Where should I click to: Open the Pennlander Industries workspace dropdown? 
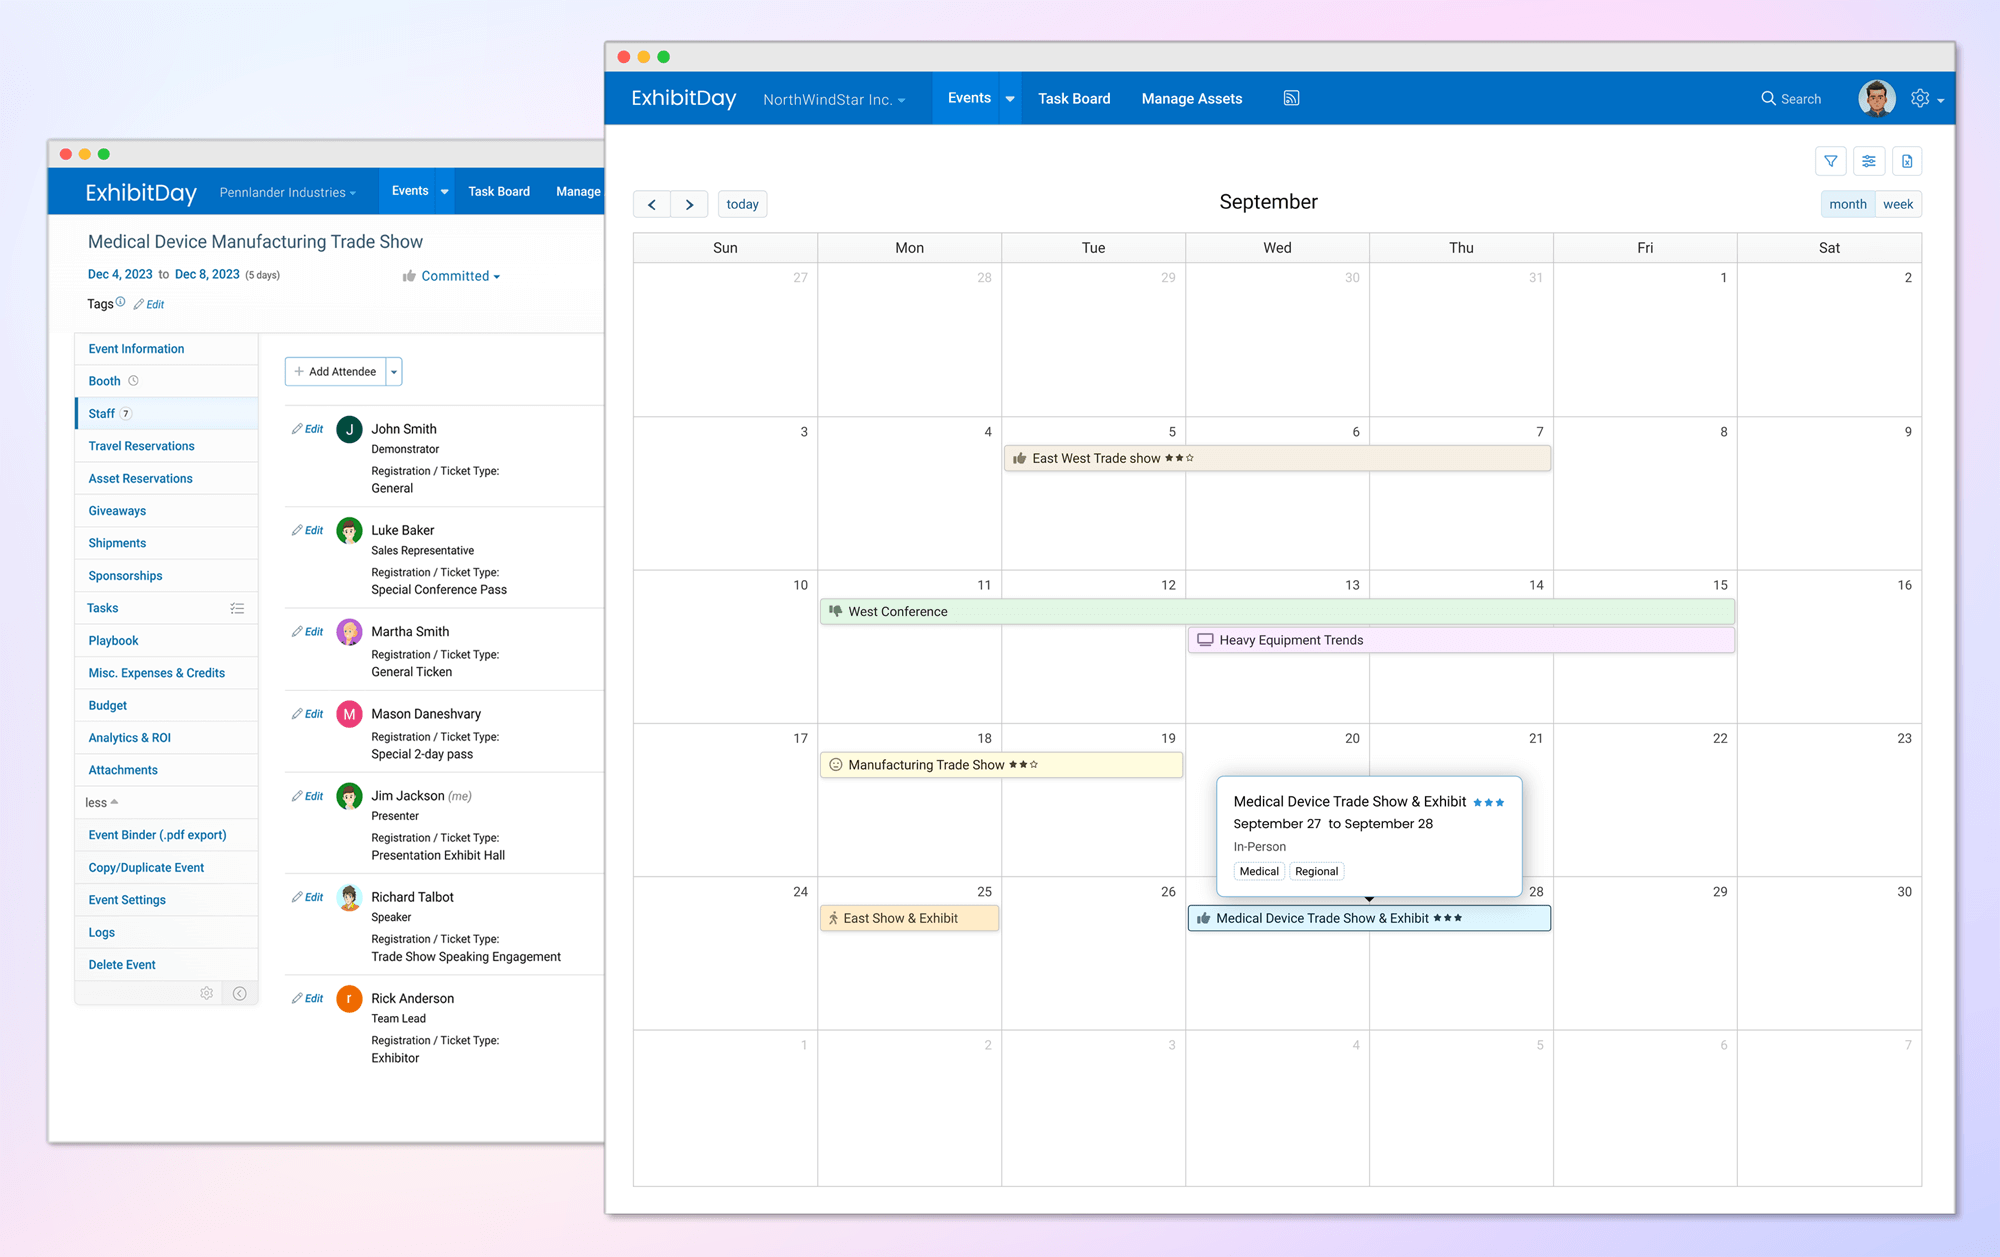(288, 192)
